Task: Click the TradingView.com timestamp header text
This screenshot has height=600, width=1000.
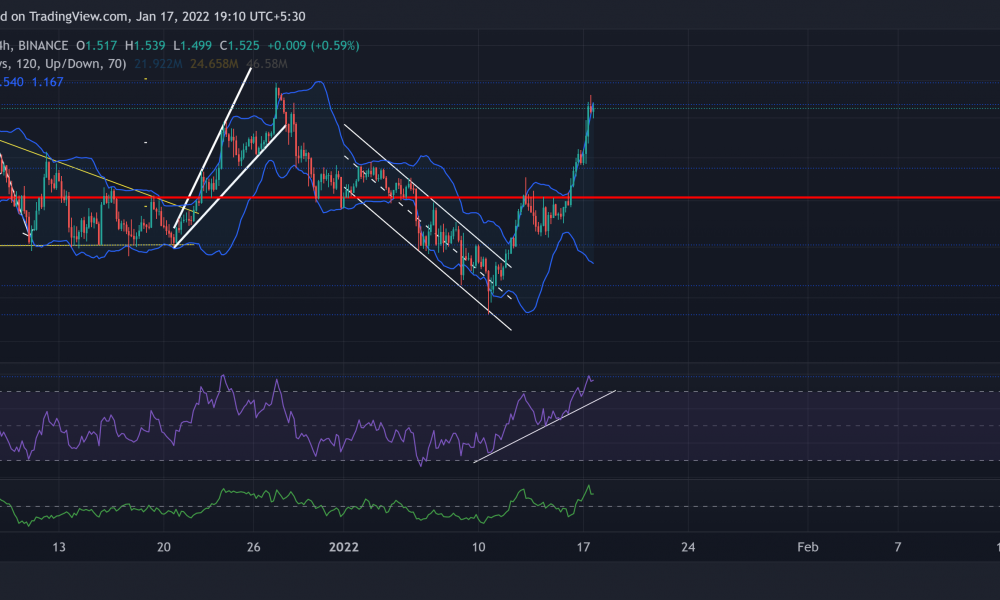Action: click(153, 17)
